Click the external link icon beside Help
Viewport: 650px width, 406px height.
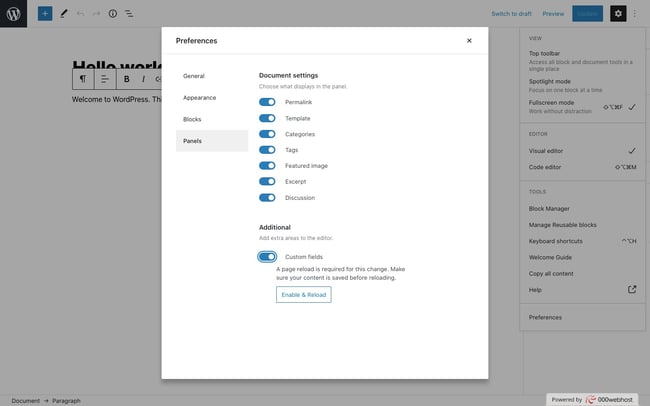click(632, 289)
